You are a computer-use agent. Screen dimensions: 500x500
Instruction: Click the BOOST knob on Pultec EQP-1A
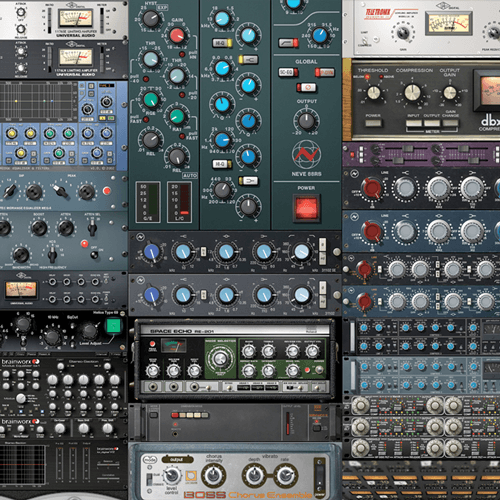(39, 228)
